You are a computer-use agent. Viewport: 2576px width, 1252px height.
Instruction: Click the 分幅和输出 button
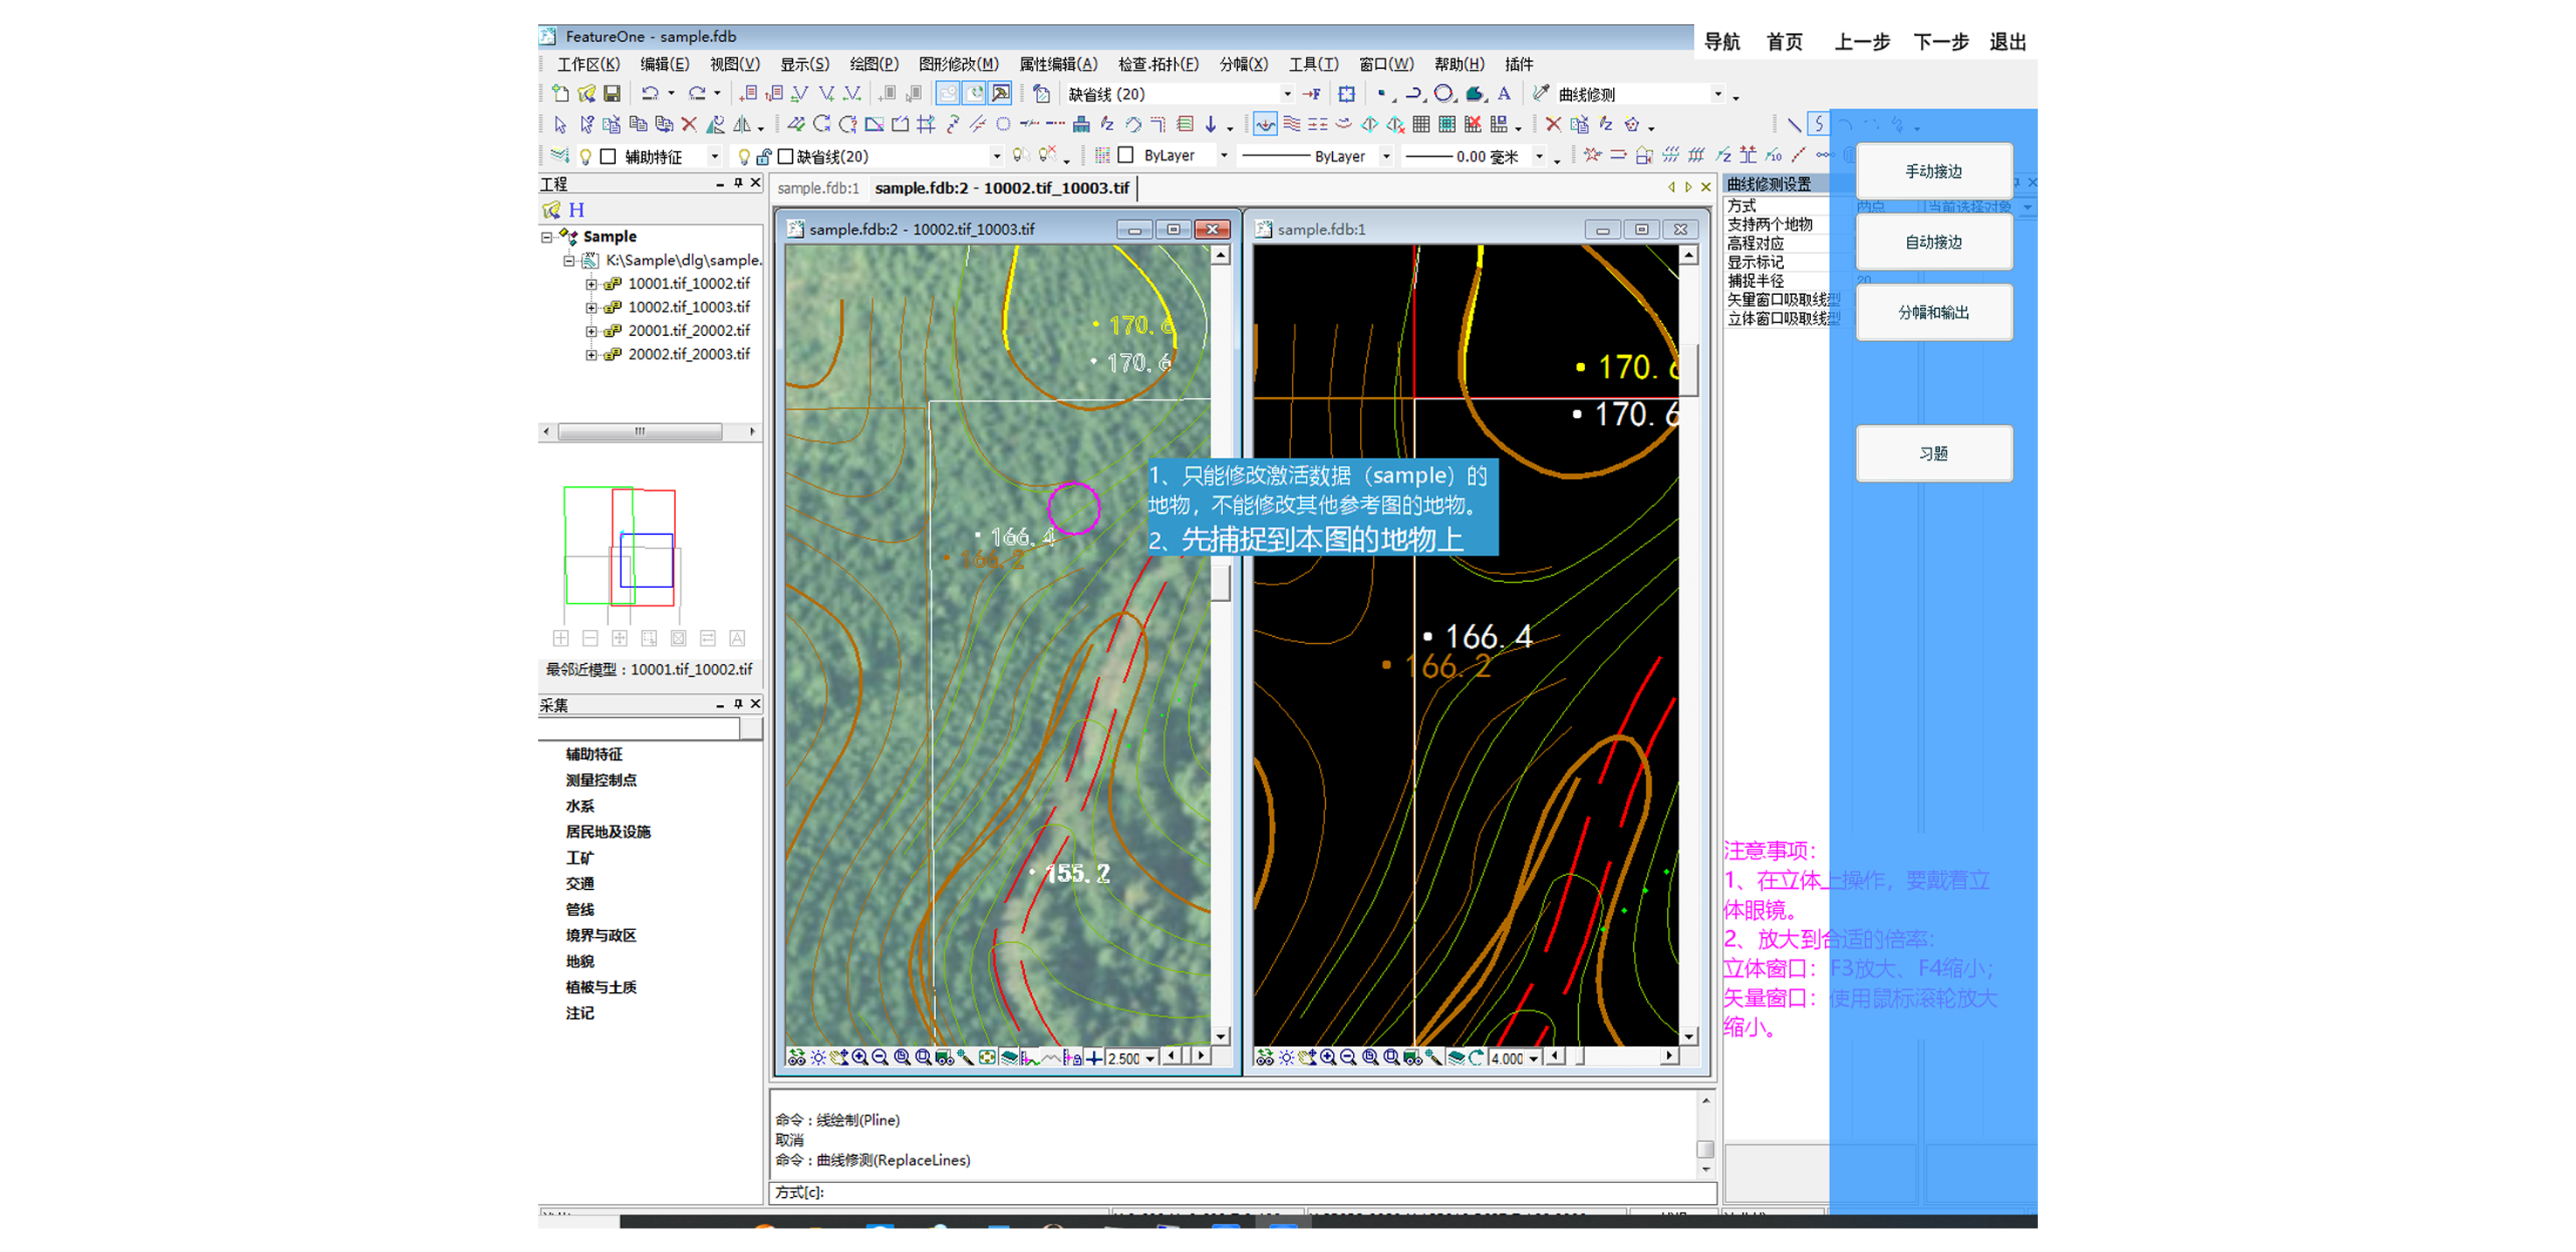pyautogui.click(x=1934, y=312)
